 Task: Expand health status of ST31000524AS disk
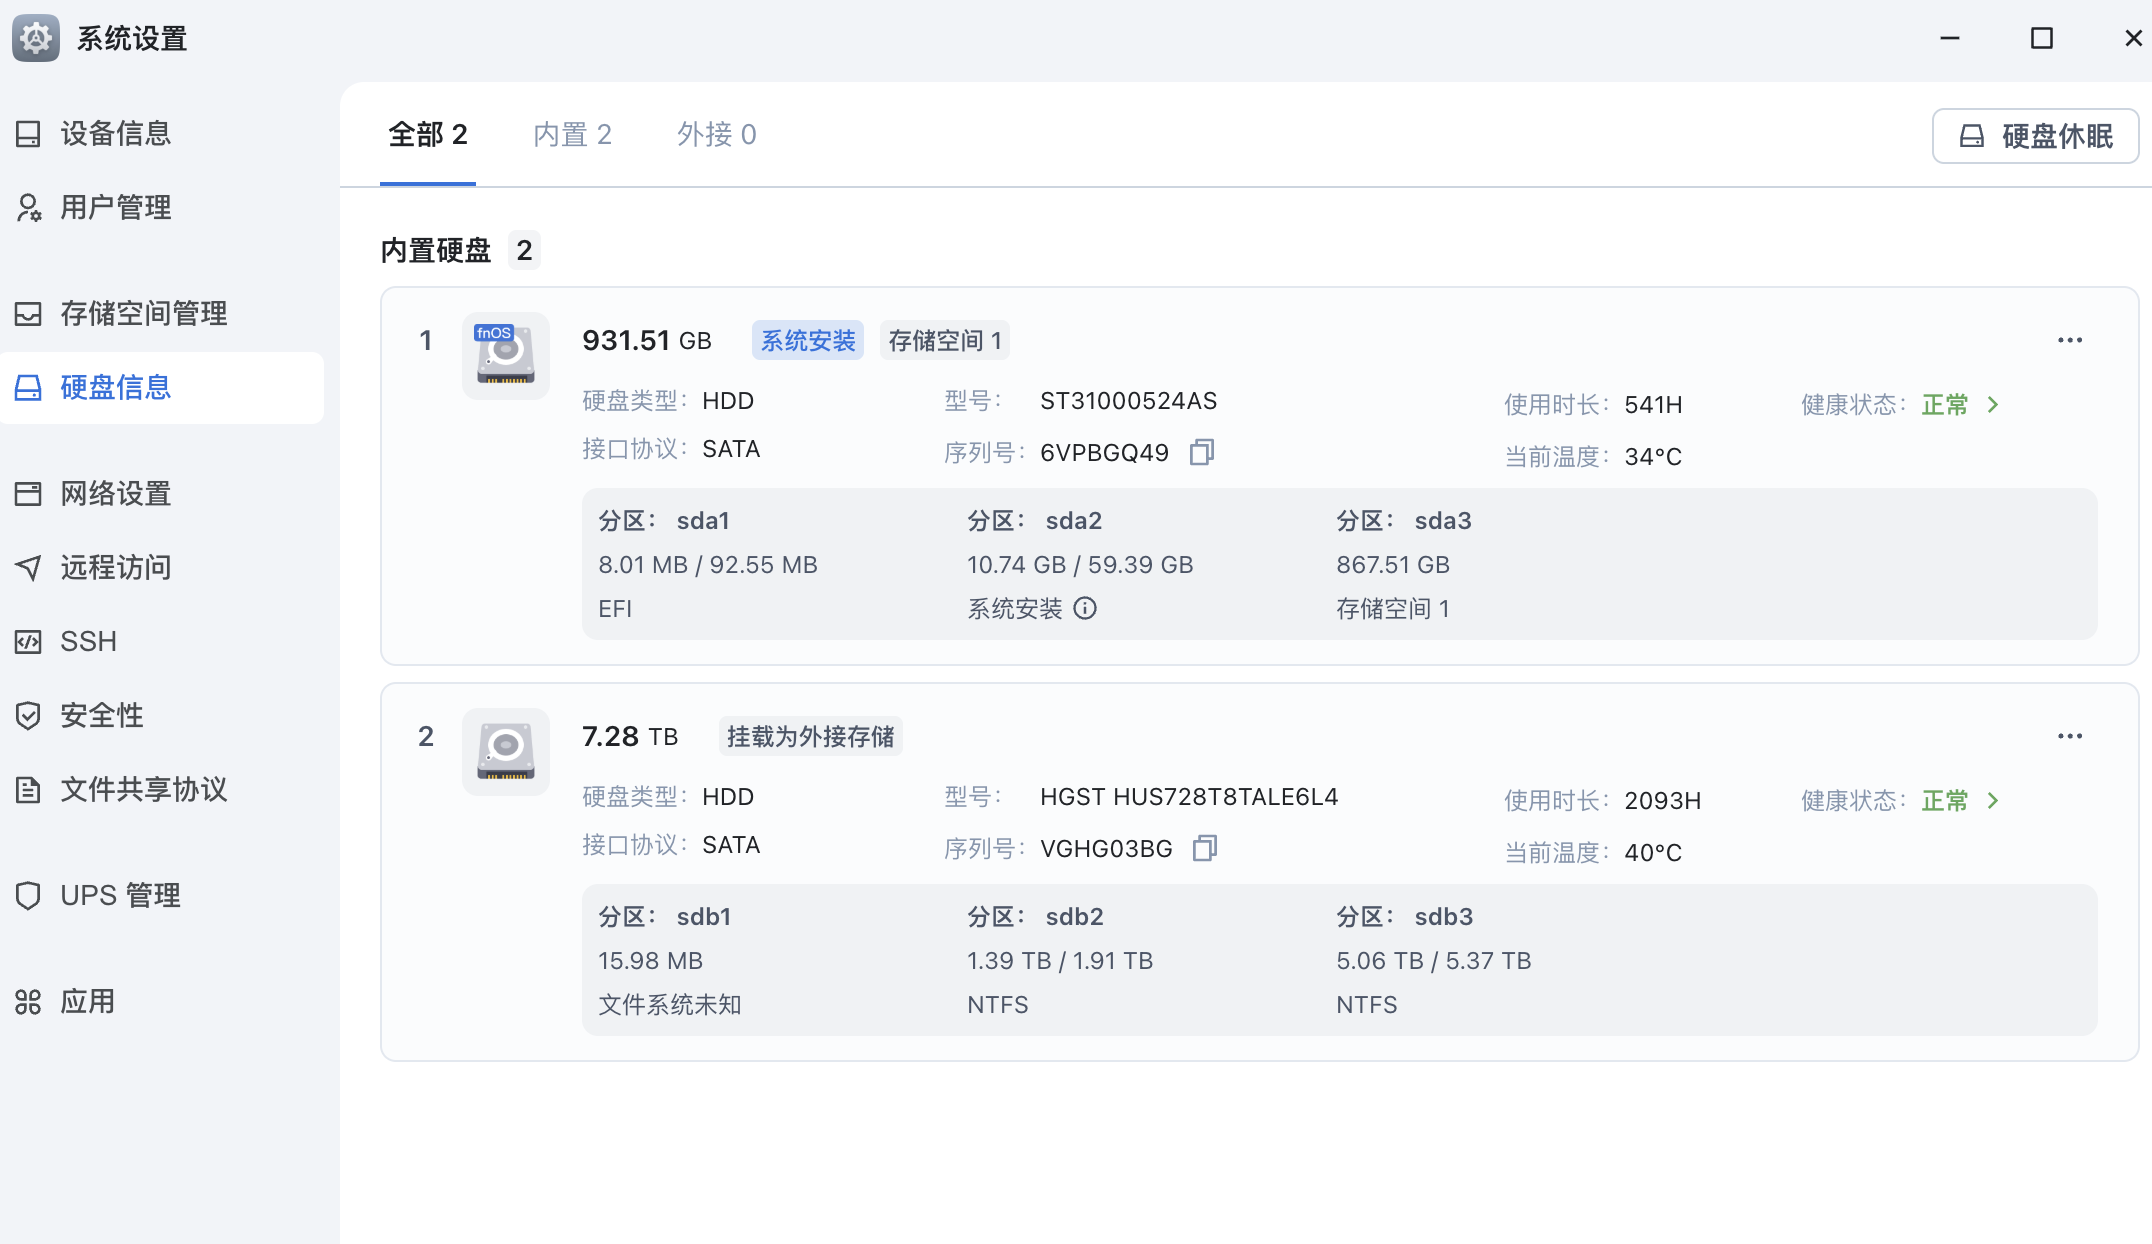1993,404
